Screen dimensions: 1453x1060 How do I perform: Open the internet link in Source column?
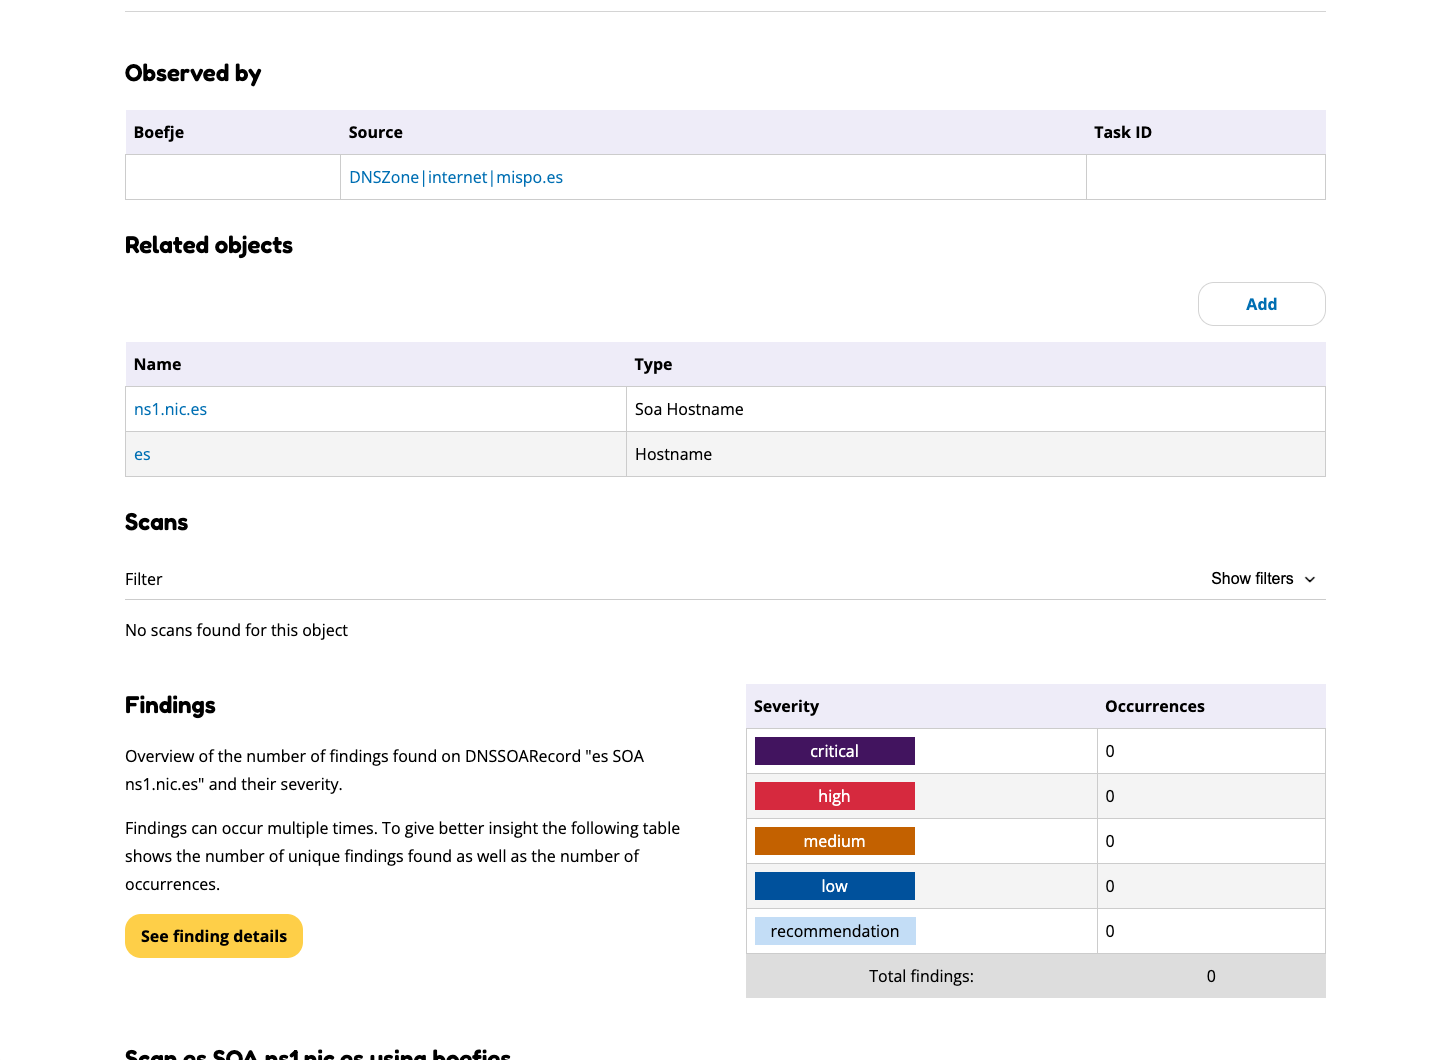(456, 177)
